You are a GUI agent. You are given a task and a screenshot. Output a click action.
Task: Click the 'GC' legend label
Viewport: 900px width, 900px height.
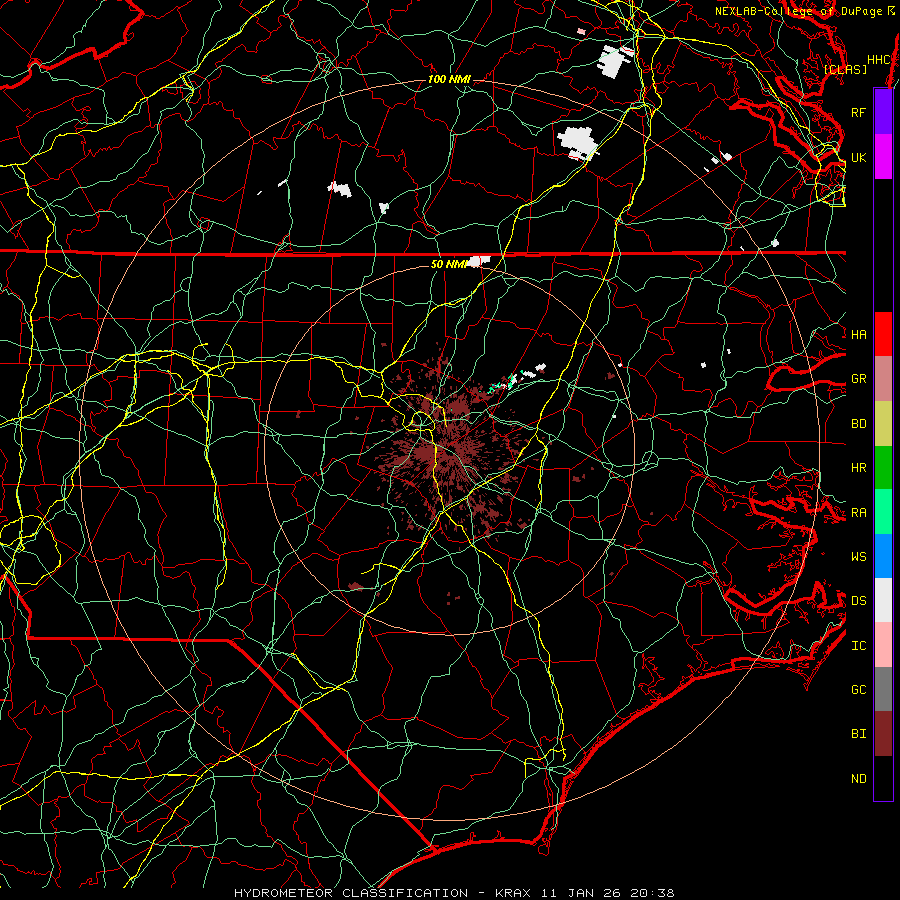858,689
